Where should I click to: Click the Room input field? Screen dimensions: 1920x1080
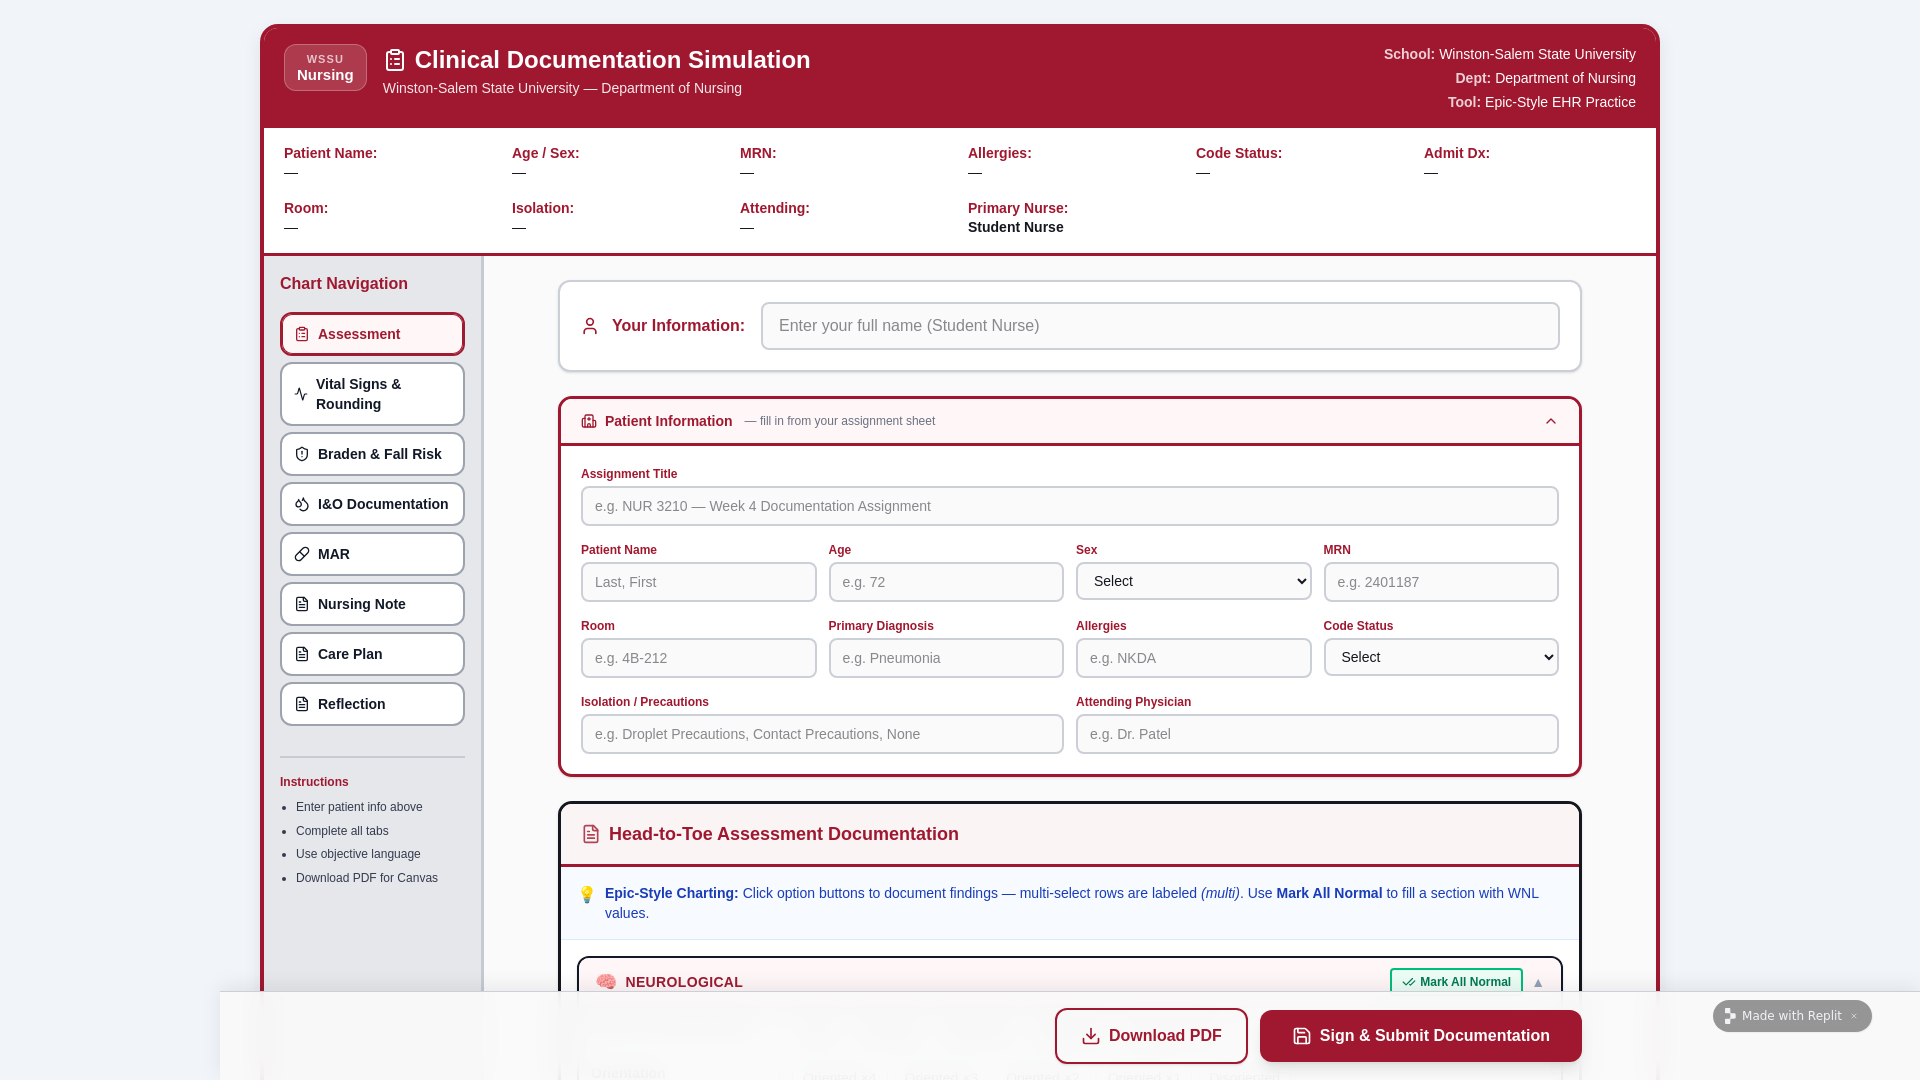tap(698, 658)
